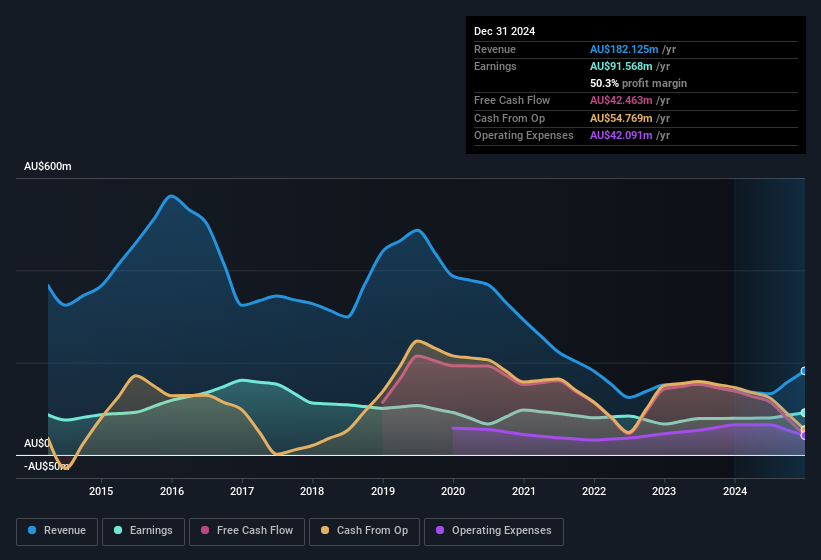Toggle the Cash From Op legend button
Viewport: 821px width, 560px height.
[364, 531]
